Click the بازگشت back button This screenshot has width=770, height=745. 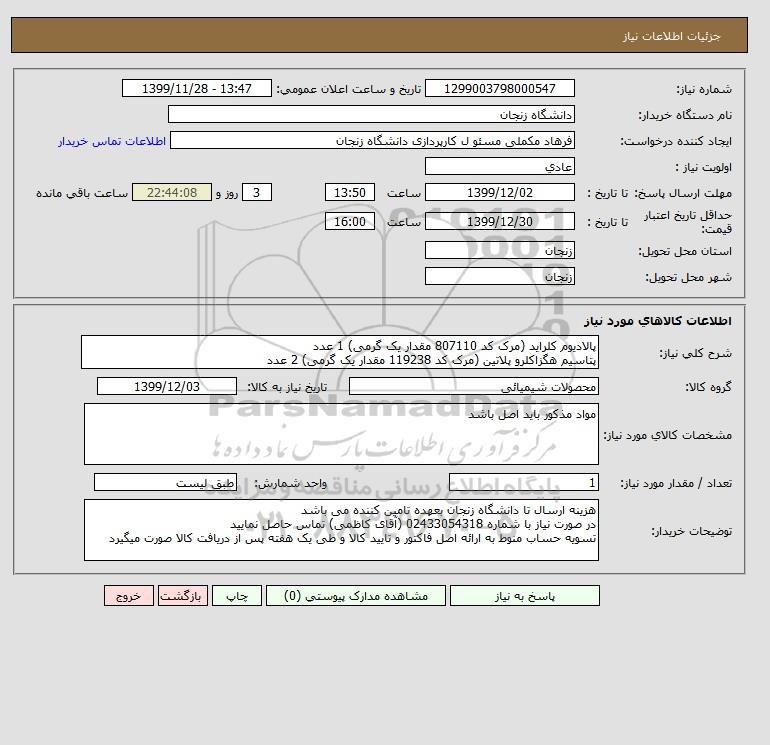tap(183, 596)
